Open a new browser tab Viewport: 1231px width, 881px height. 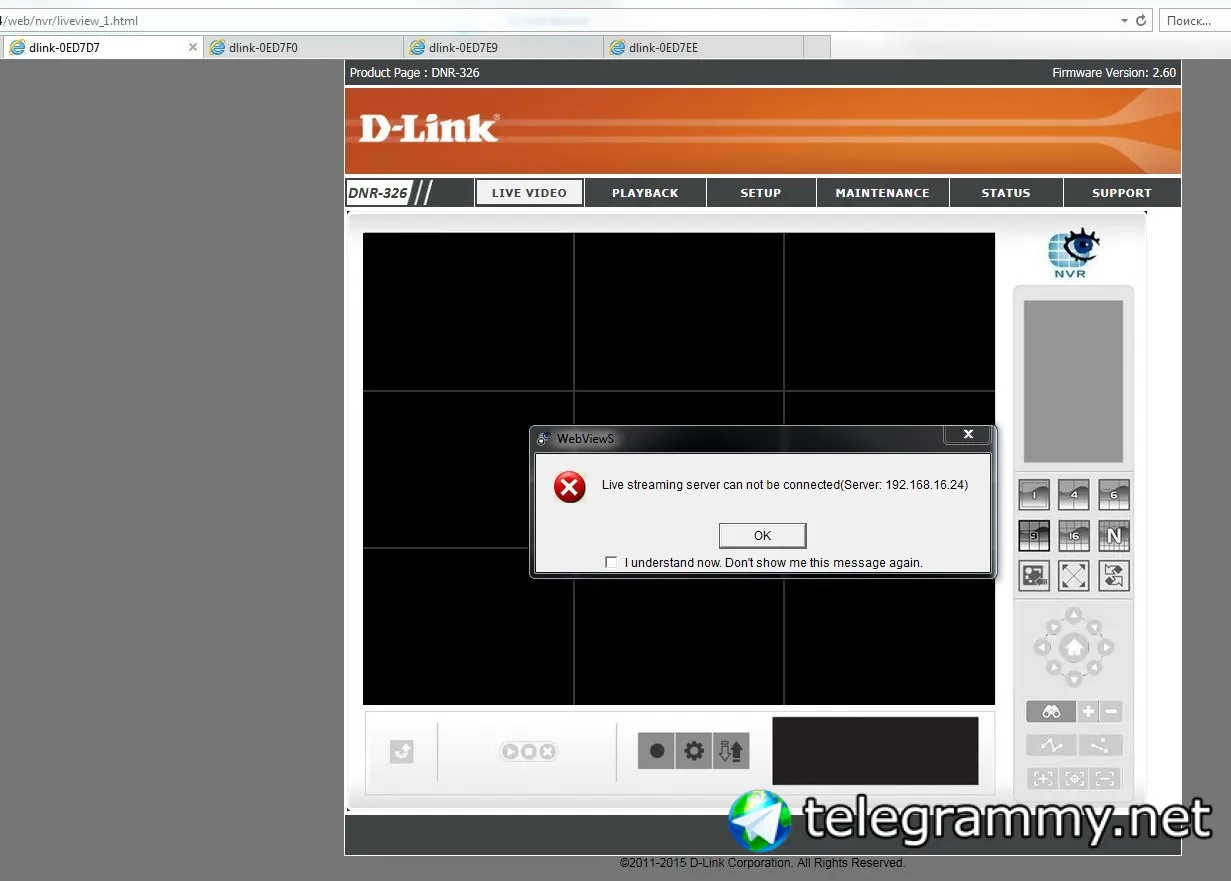click(817, 47)
